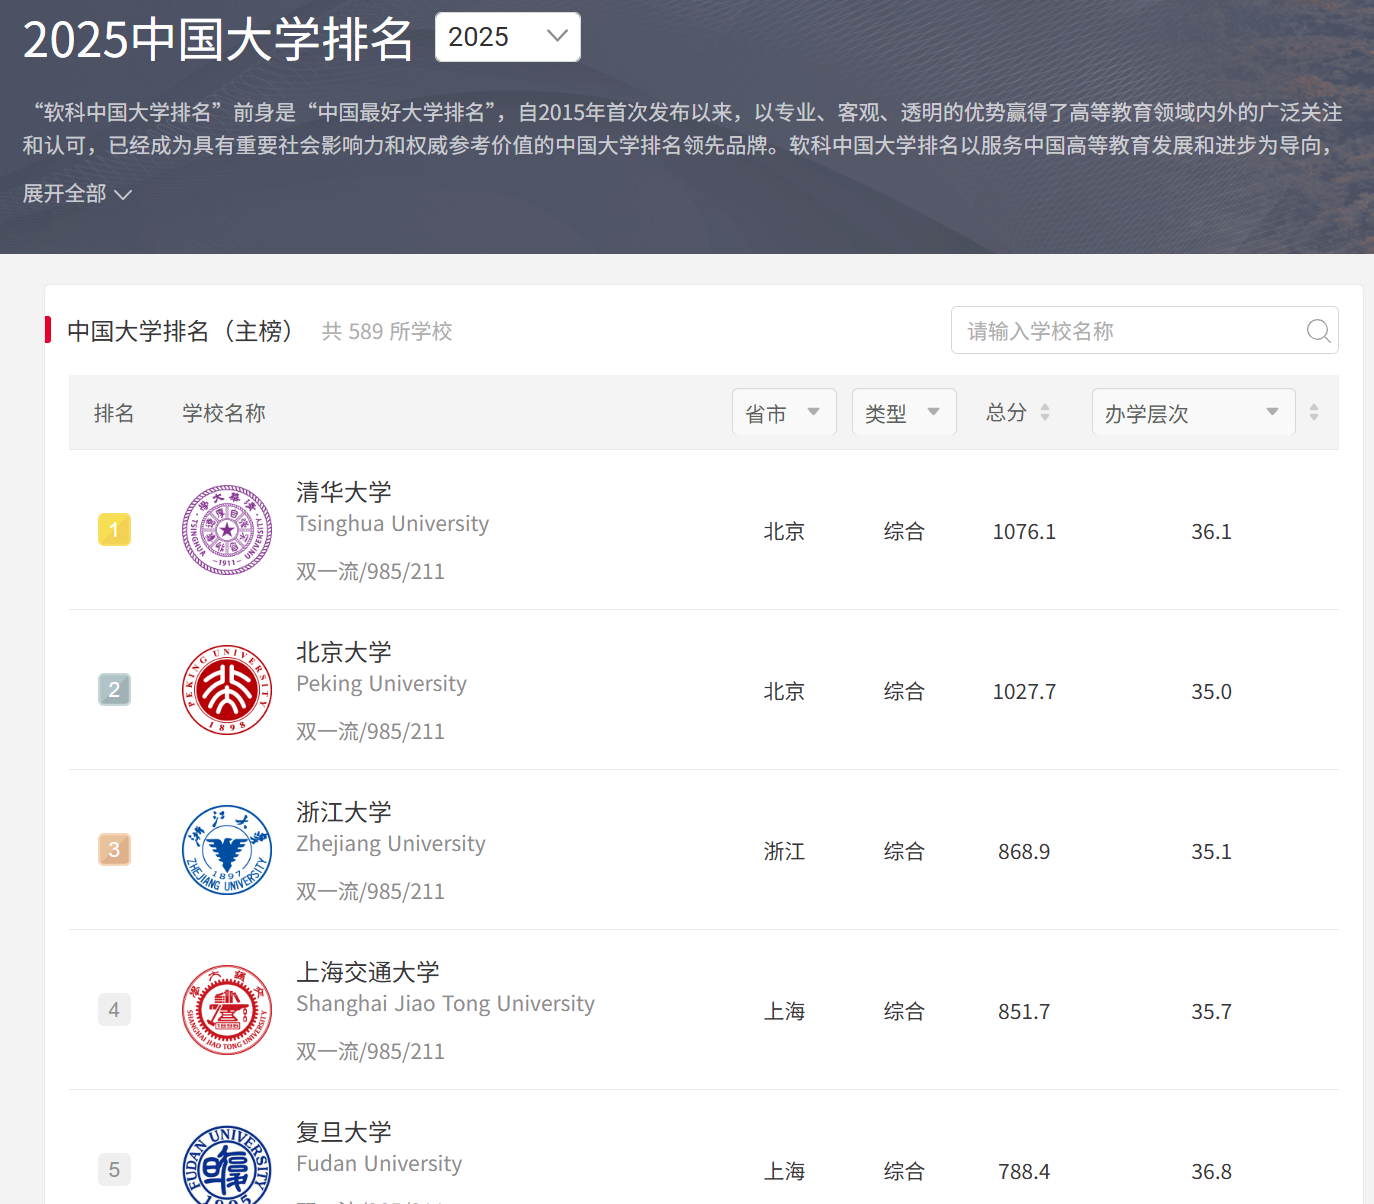Click 办学层次 value 35.7

(x=1211, y=1012)
